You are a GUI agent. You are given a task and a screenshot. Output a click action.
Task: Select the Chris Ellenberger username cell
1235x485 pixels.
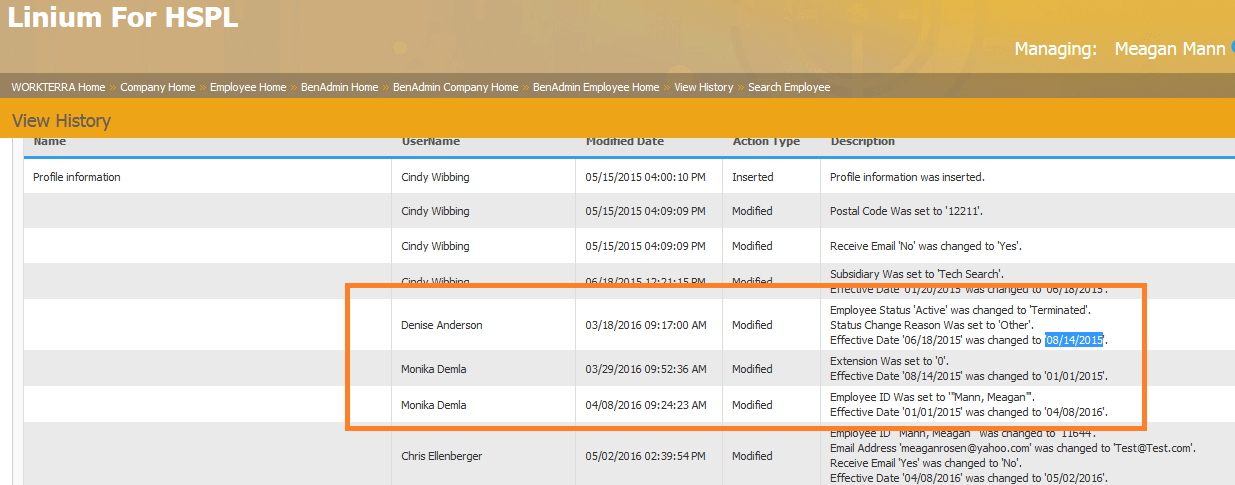click(x=441, y=456)
